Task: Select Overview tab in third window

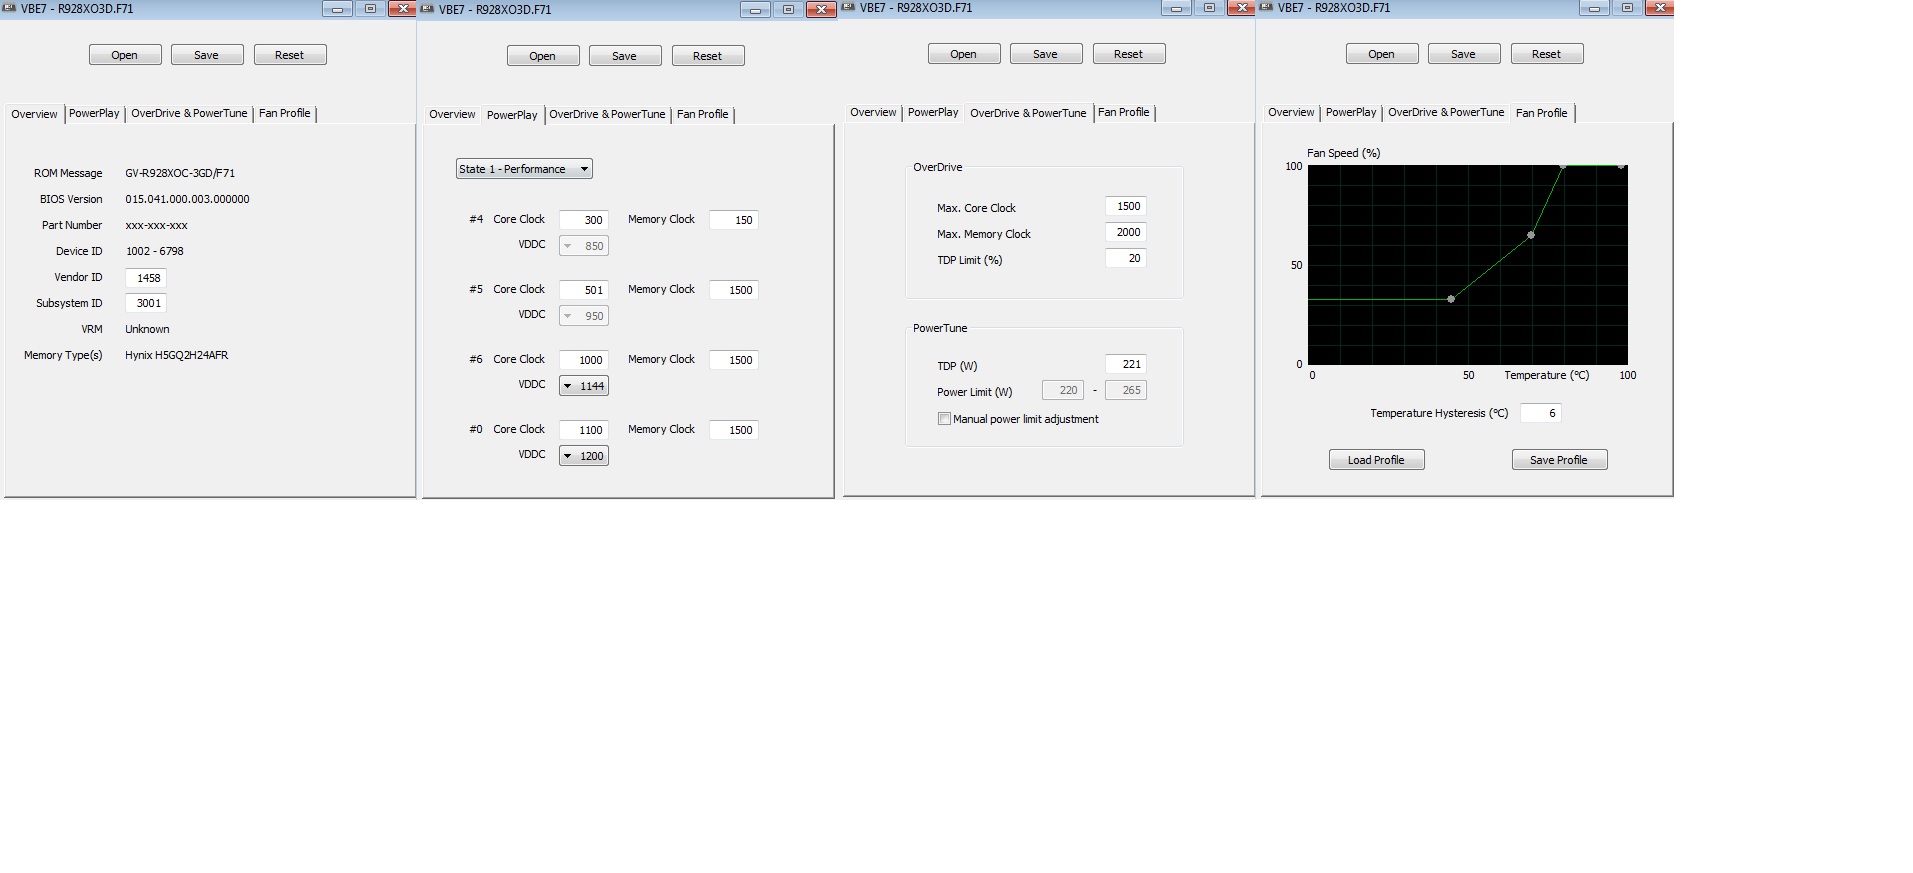Action: pos(873,112)
